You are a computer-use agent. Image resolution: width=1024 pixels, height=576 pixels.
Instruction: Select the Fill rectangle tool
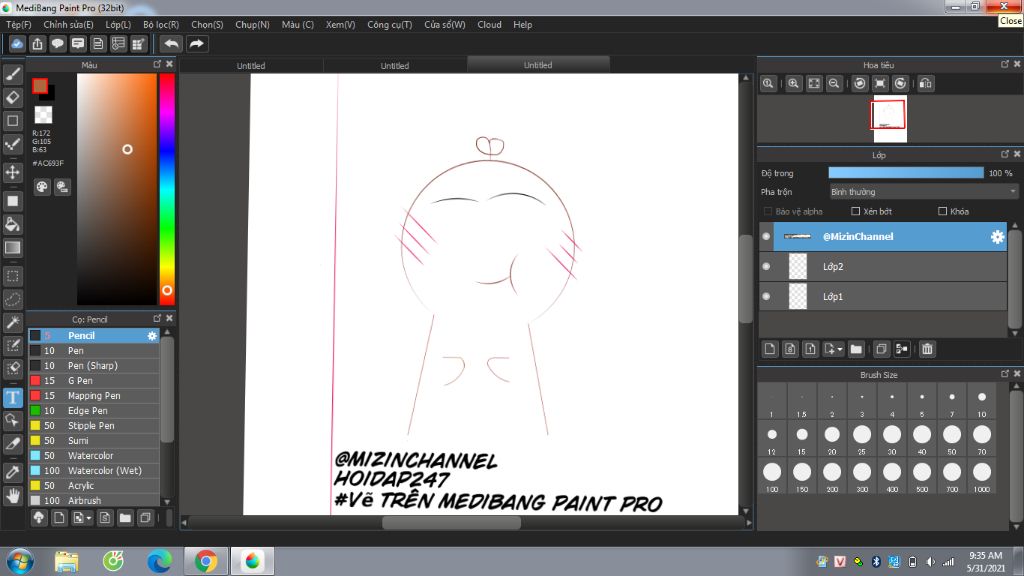click(x=12, y=200)
